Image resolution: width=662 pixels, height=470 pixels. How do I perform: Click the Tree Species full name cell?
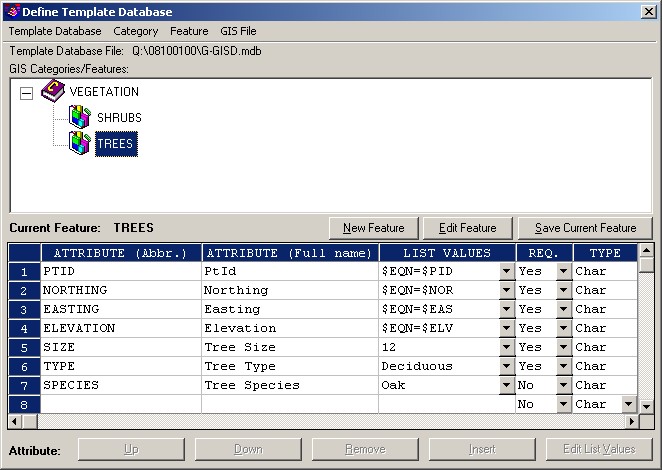(290, 385)
